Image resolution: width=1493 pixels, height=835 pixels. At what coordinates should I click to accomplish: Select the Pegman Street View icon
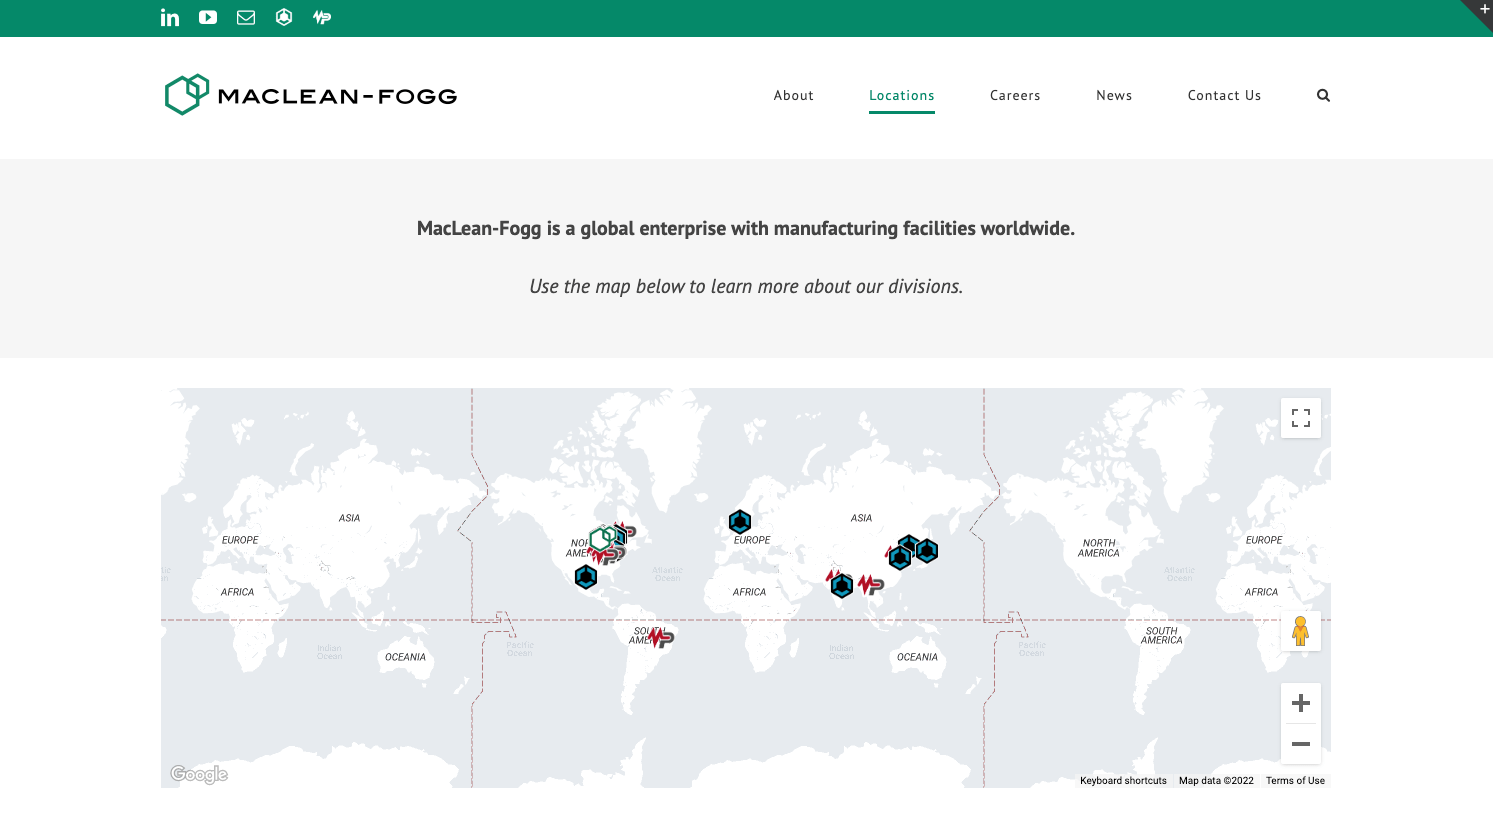tap(1300, 631)
